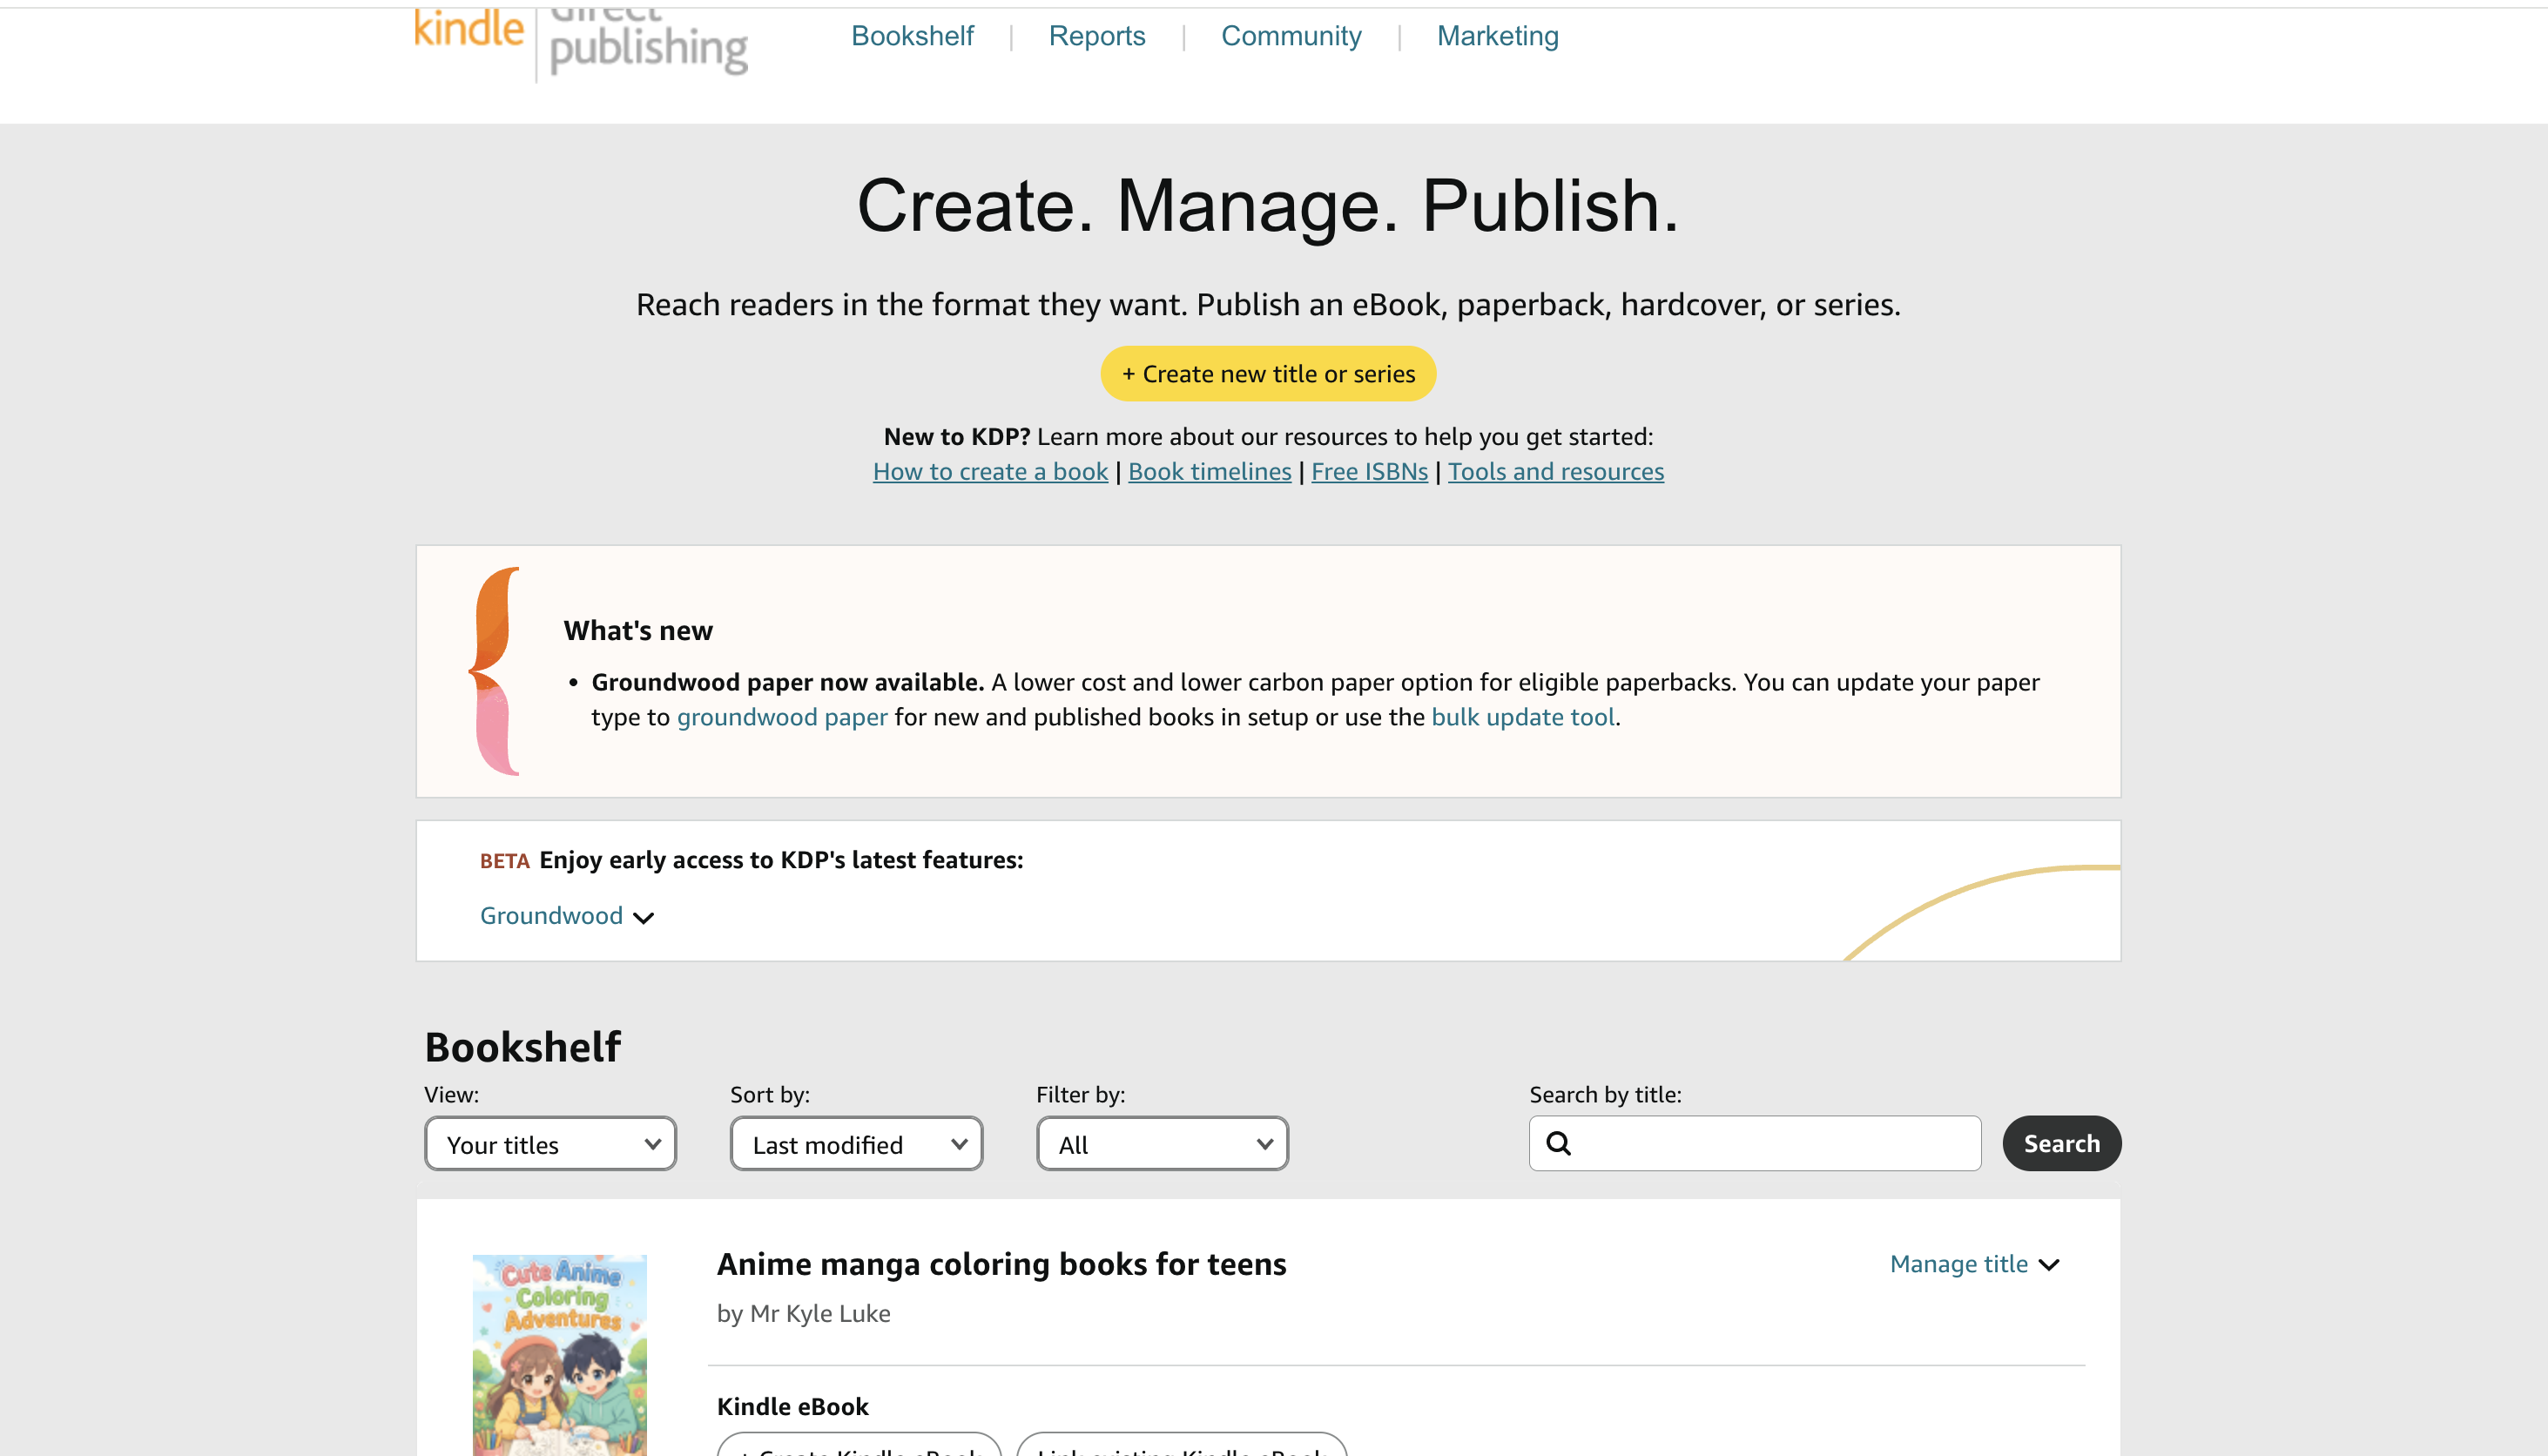Open the View dropdown showing Your titles

pyautogui.click(x=550, y=1144)
